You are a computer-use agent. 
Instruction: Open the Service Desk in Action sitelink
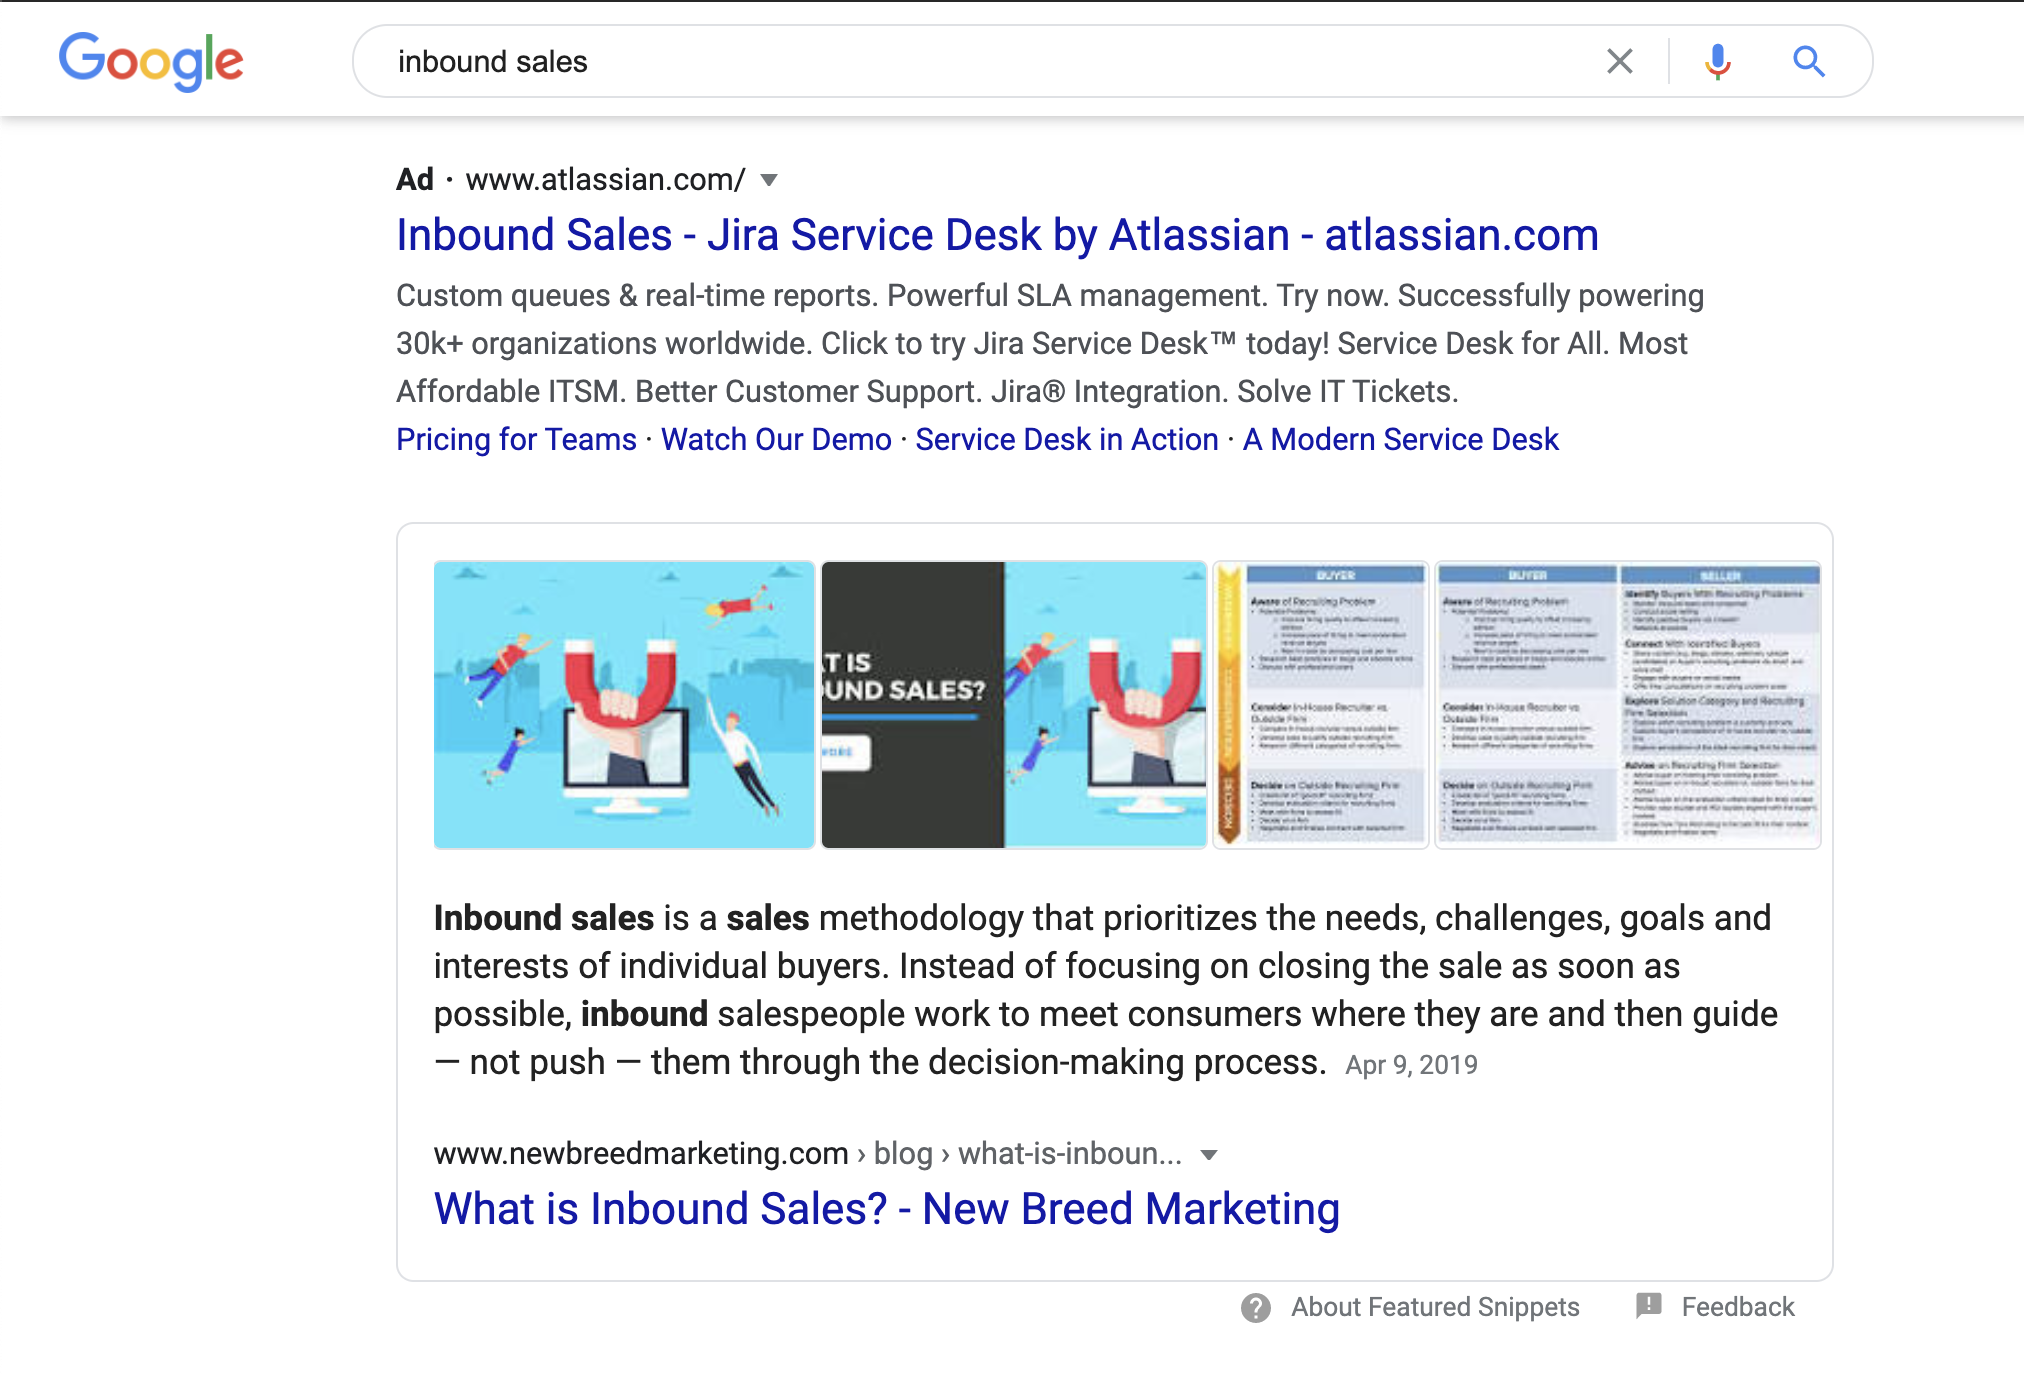pos(1067,439)
